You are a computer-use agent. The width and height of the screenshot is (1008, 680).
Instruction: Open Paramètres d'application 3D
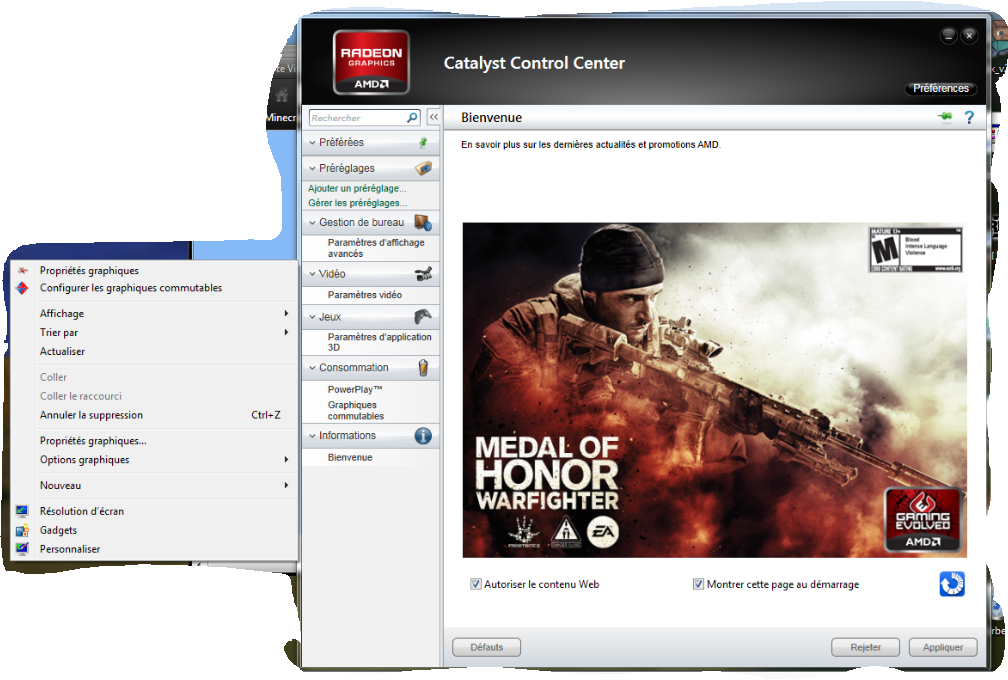tap(379, 342)
